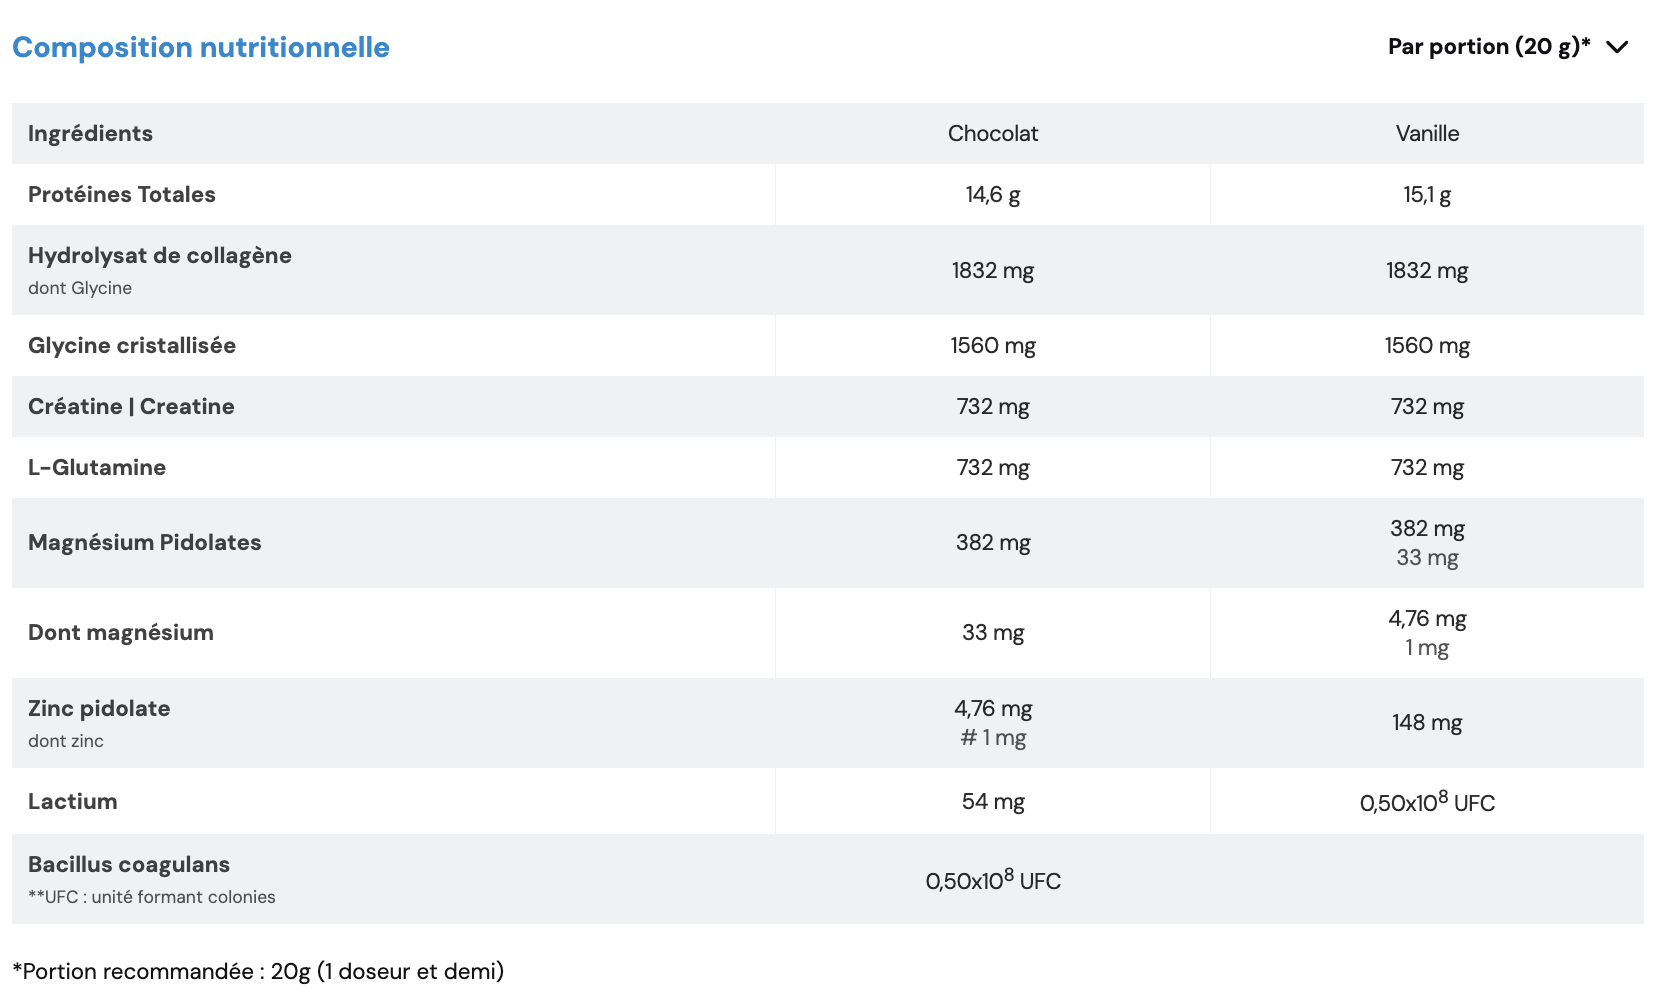Click the Glycine cristallisée row label
1668x1004 pixels.
coord(132,346)
